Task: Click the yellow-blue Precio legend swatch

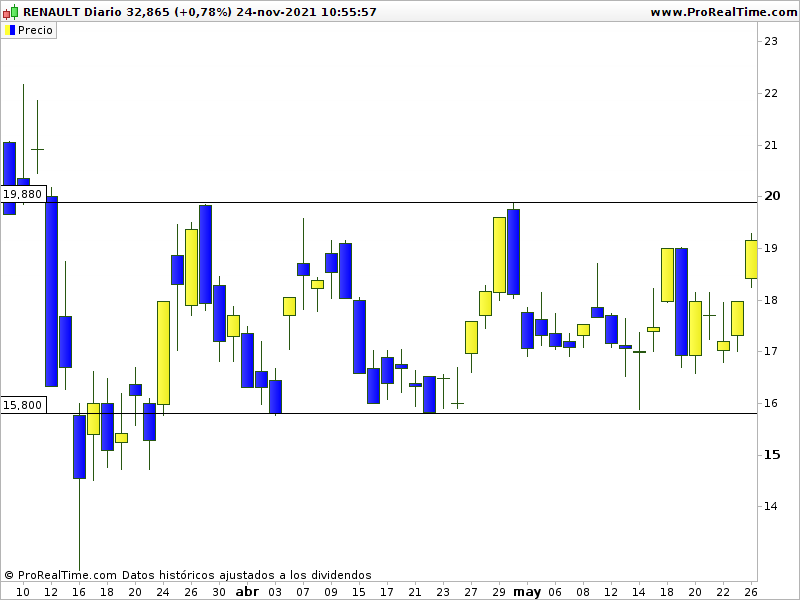Action: 9,30
